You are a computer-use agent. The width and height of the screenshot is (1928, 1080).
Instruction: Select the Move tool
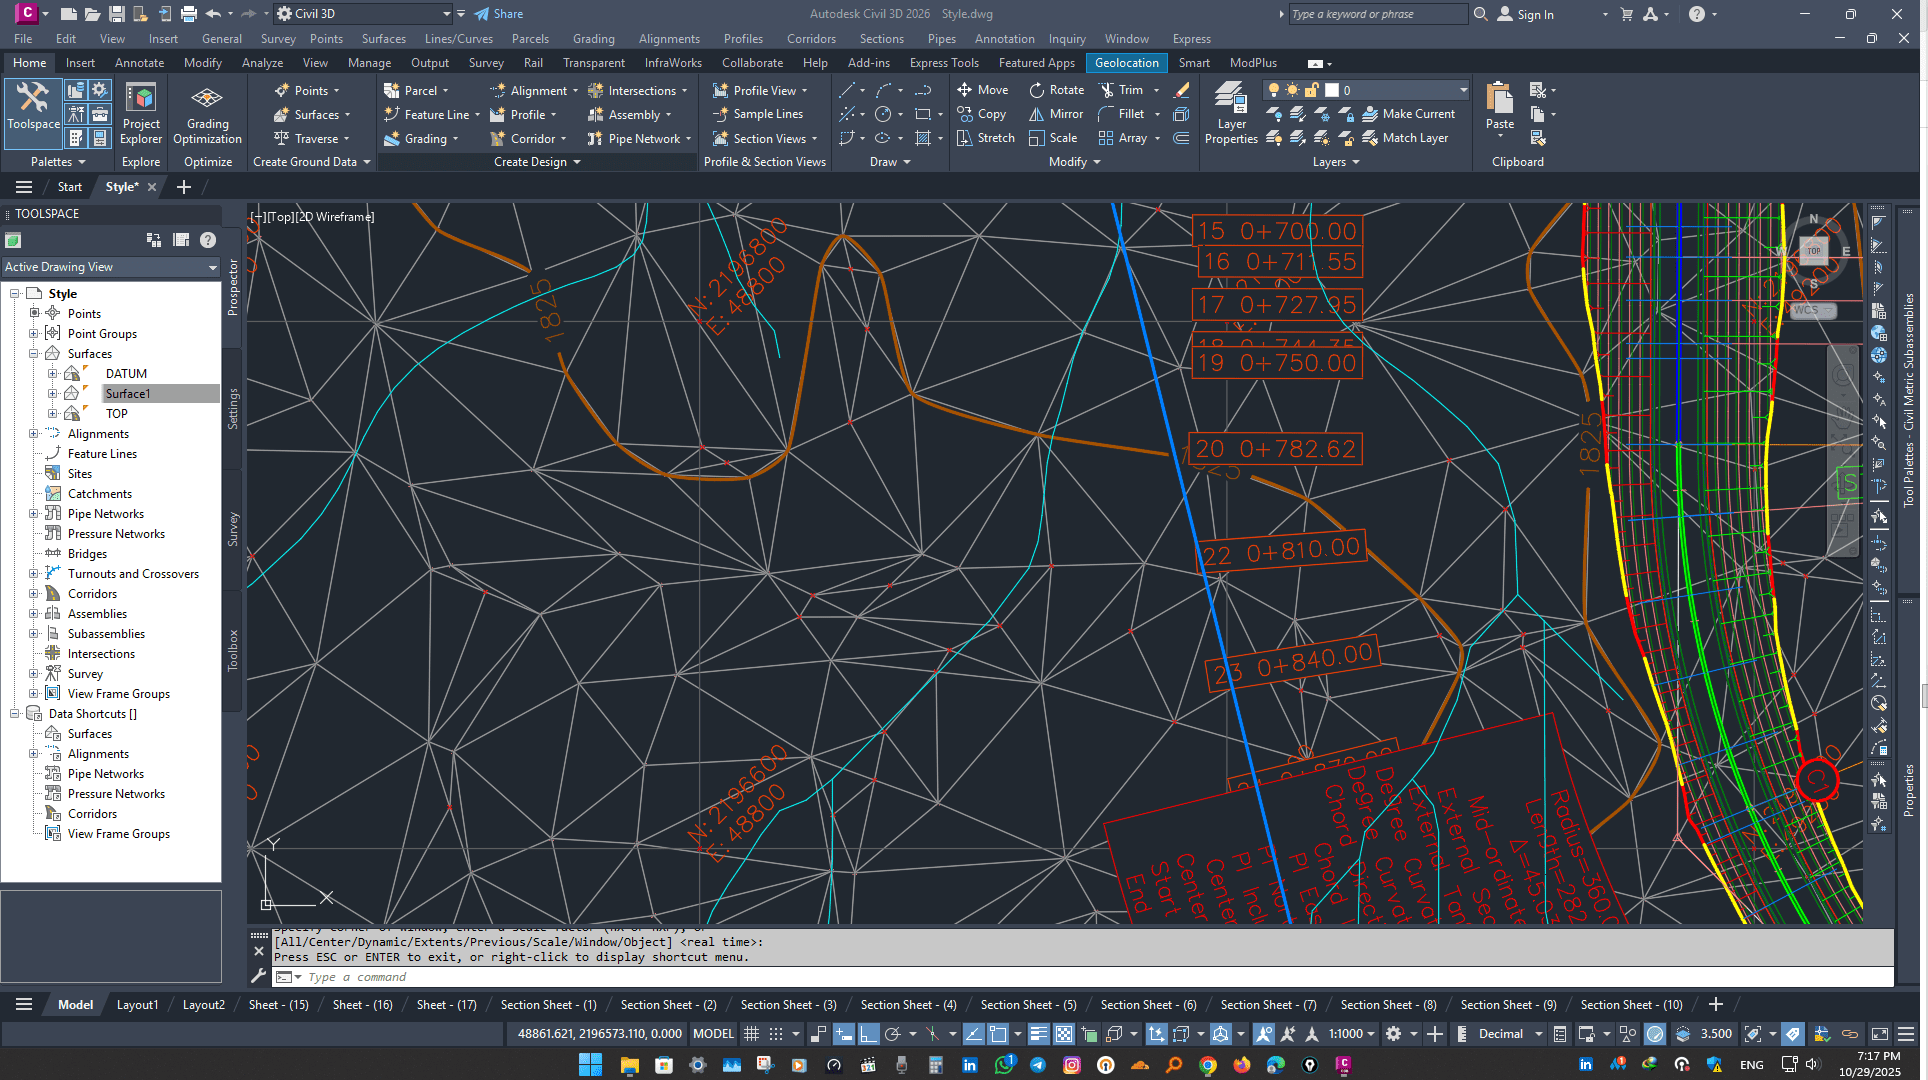(982, 90)
